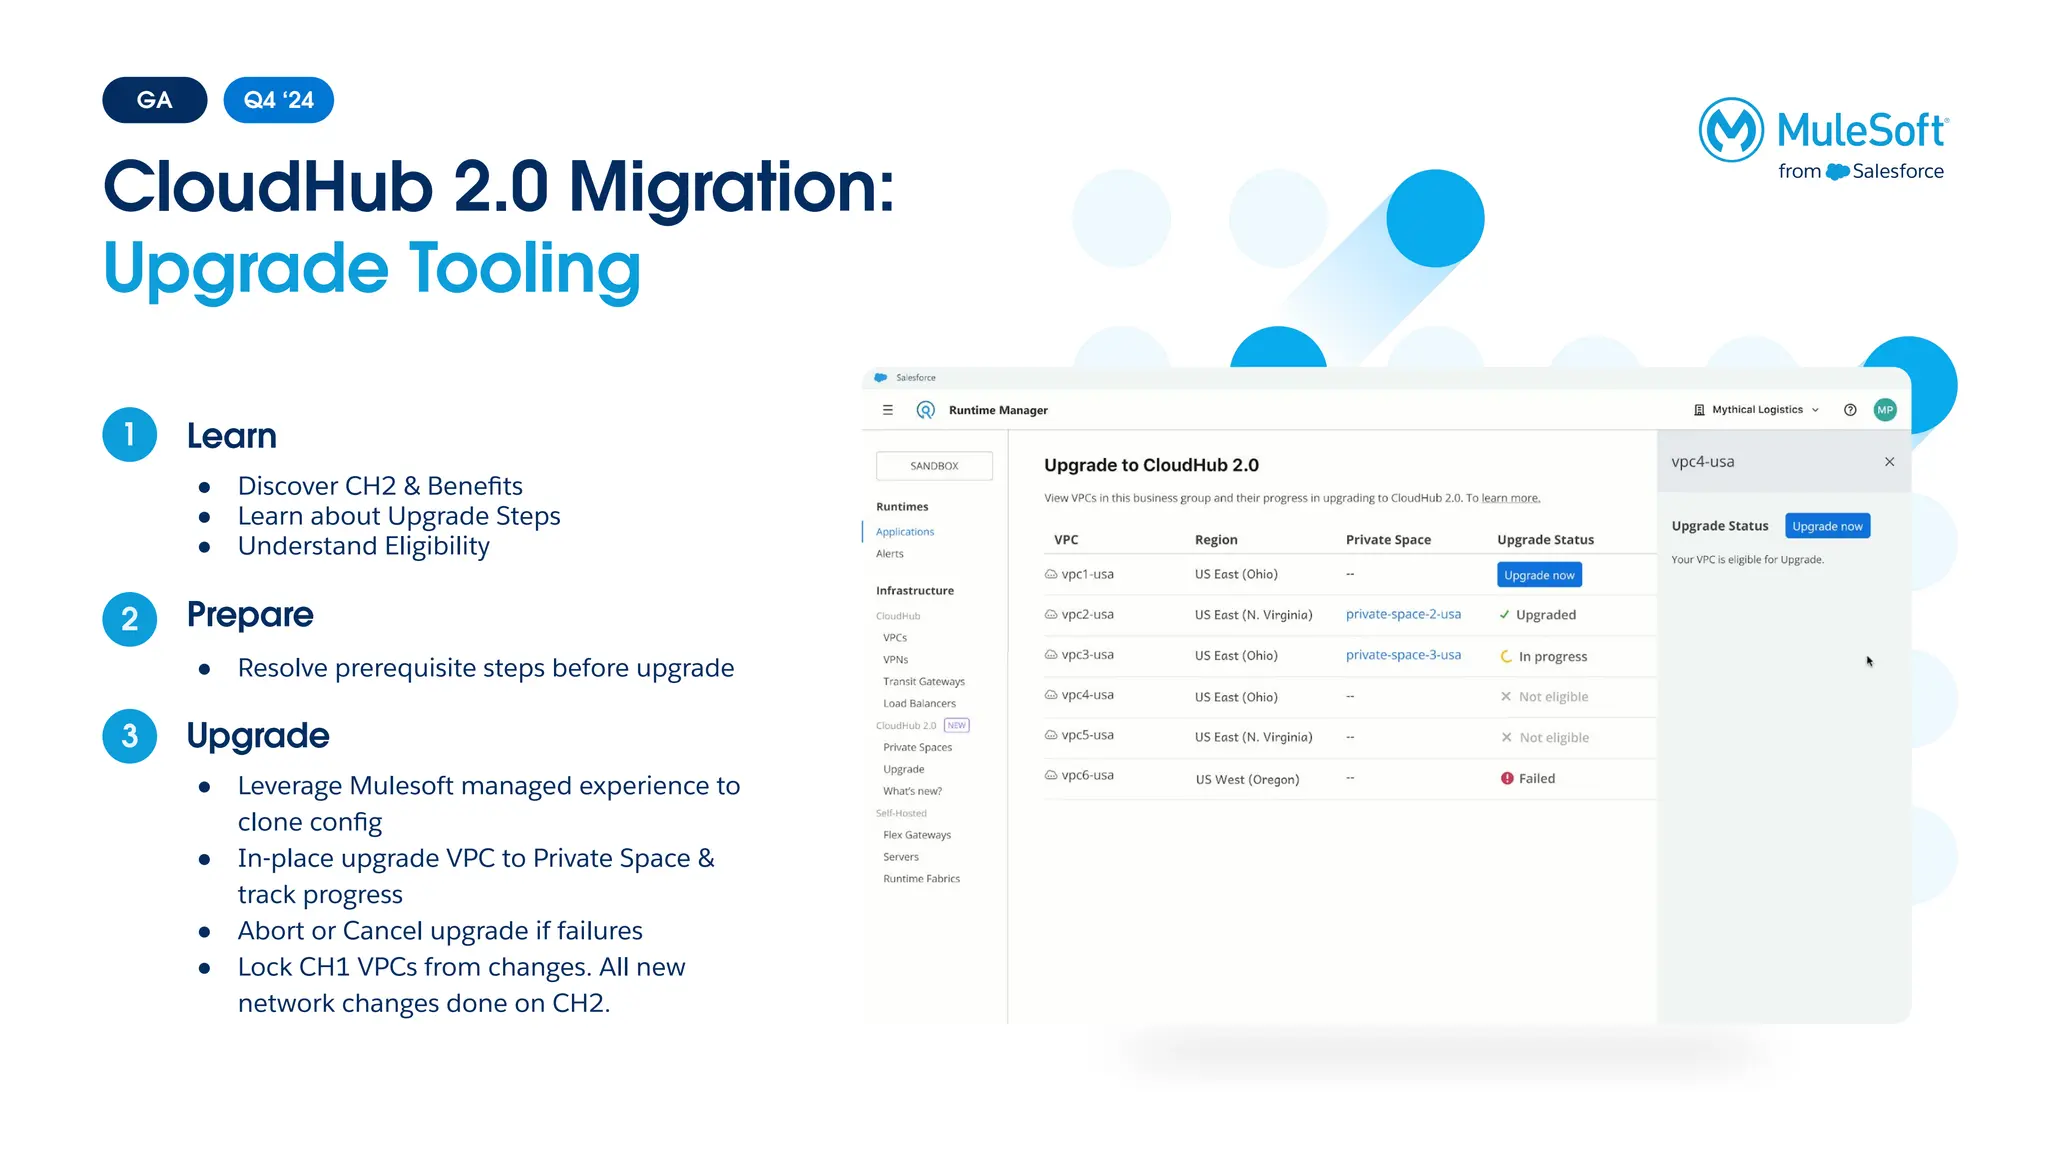Open Alerts in the sidebar
The image size is (2048, 1152).
click(890, 554)
